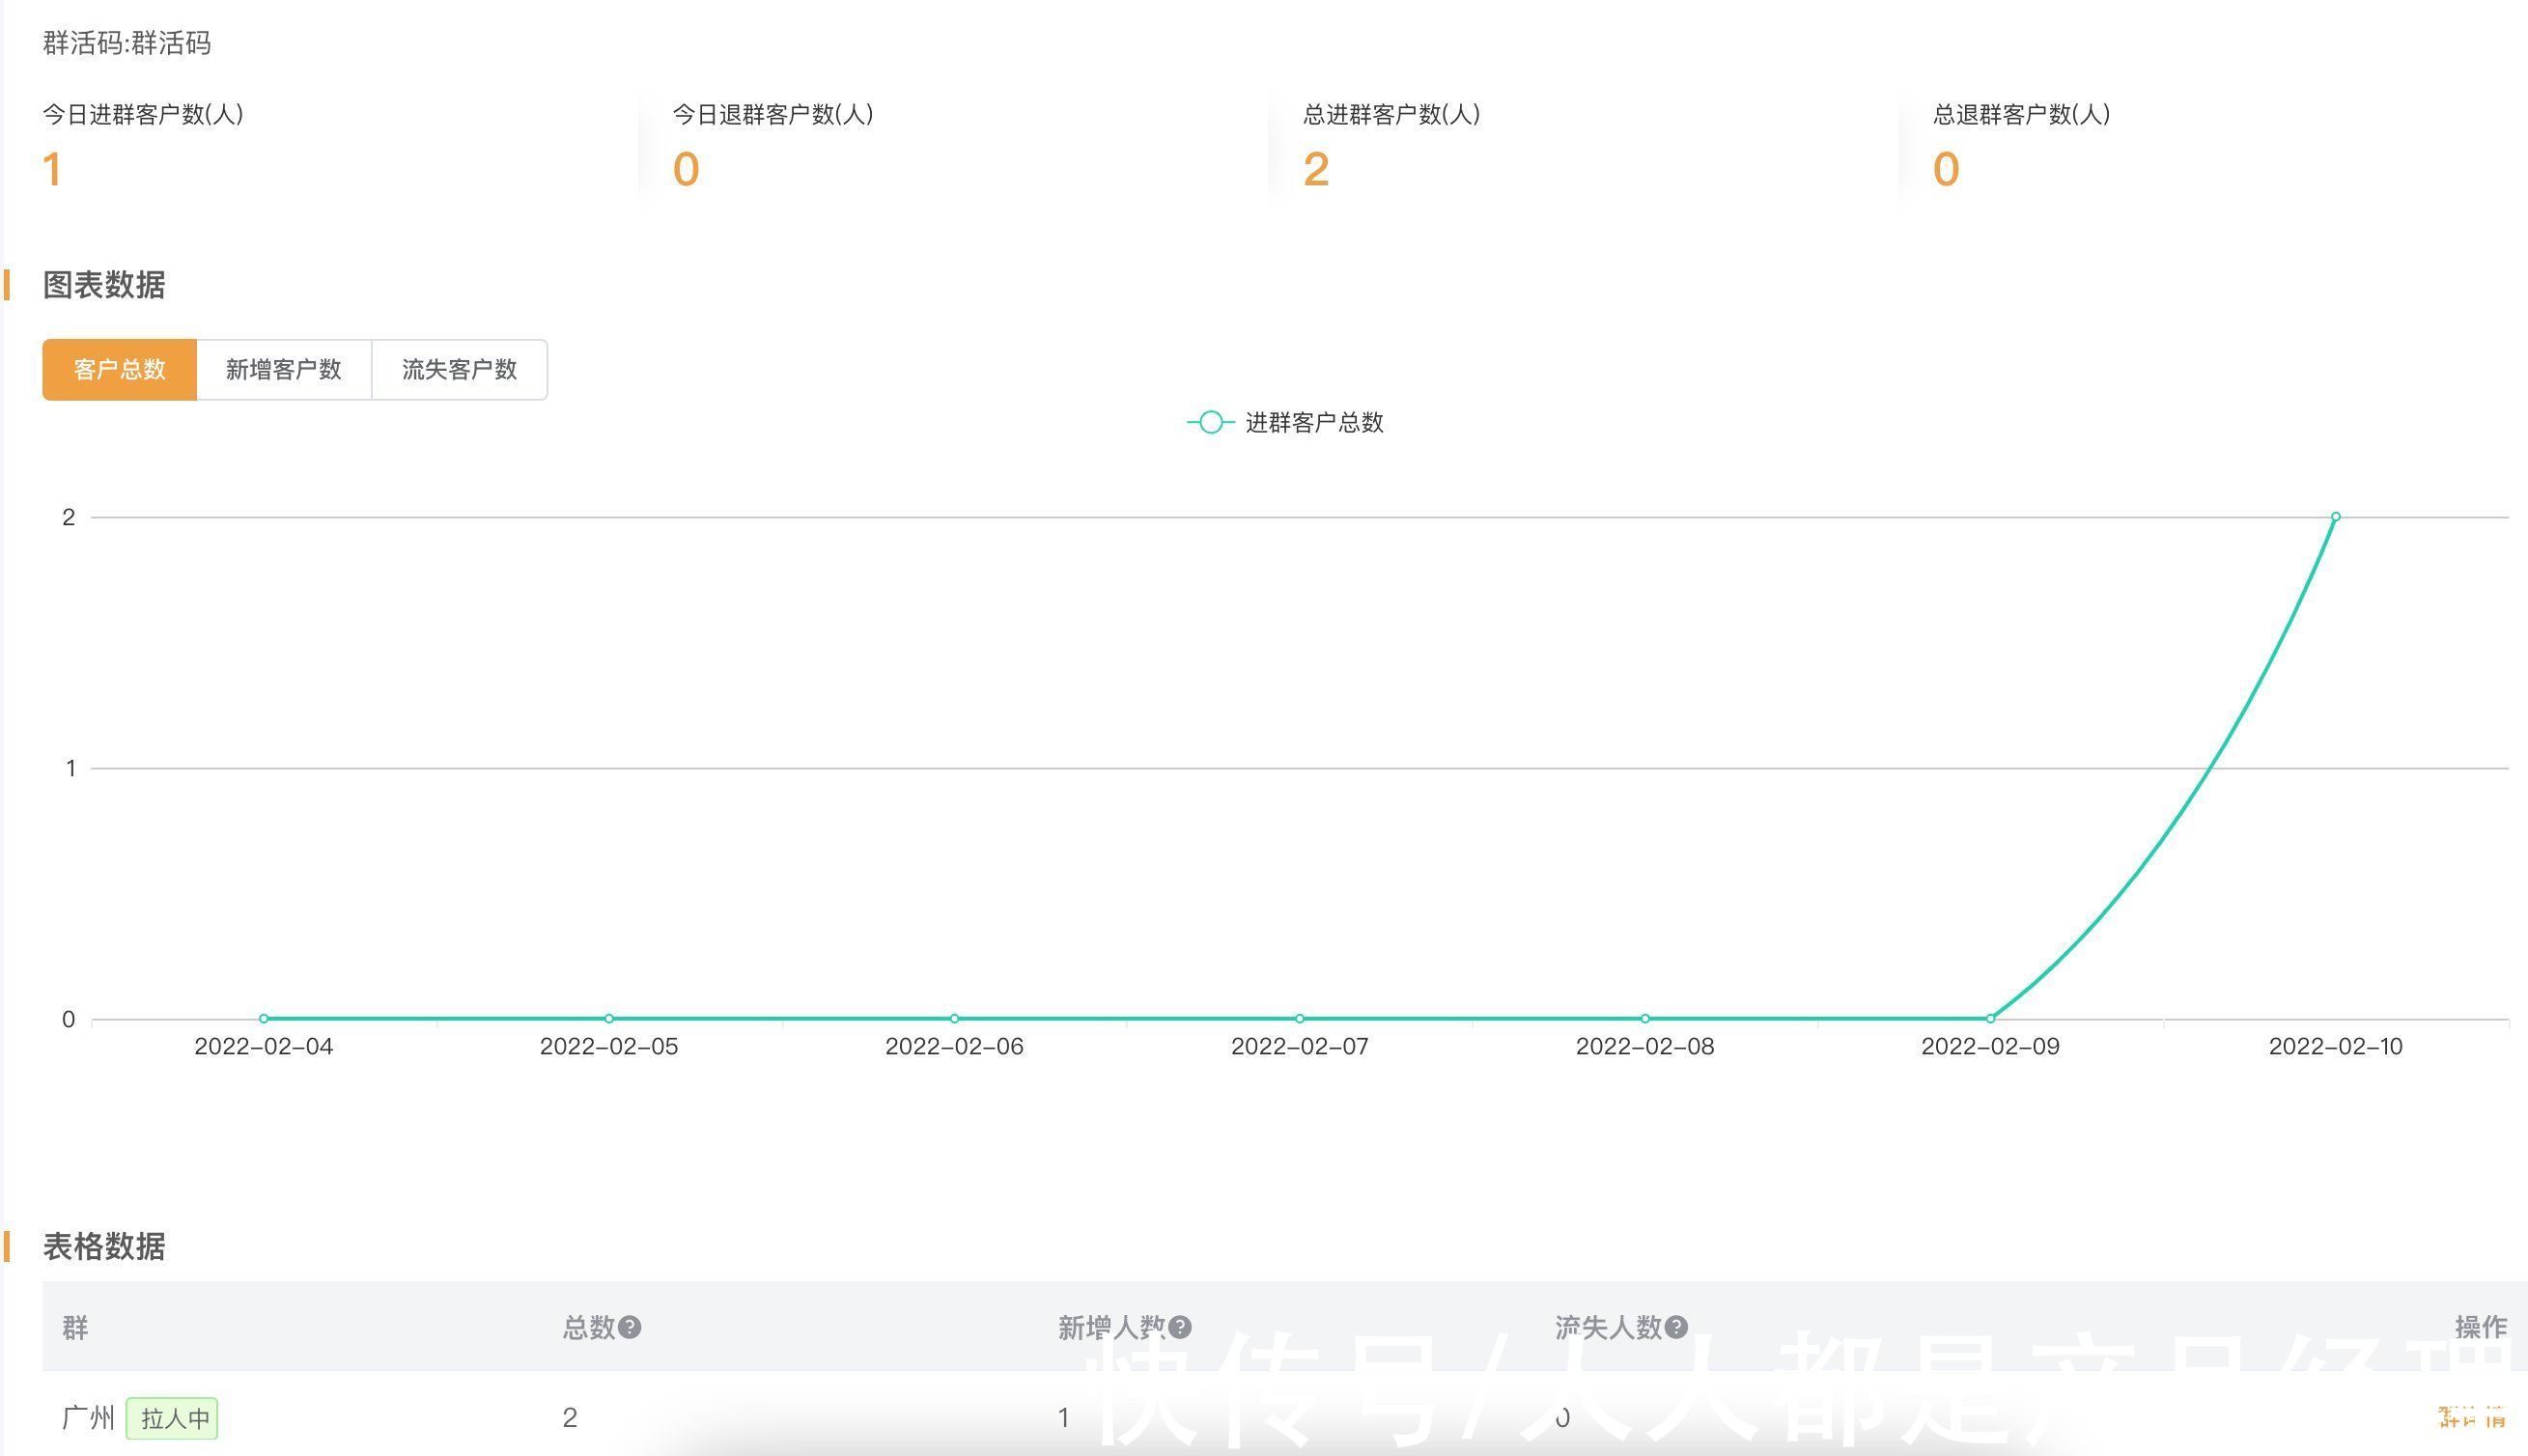Screen dimensions: 2528x1456
Task: Click the 总进群客户数 value 2
Action: [x=1316, y=169]
